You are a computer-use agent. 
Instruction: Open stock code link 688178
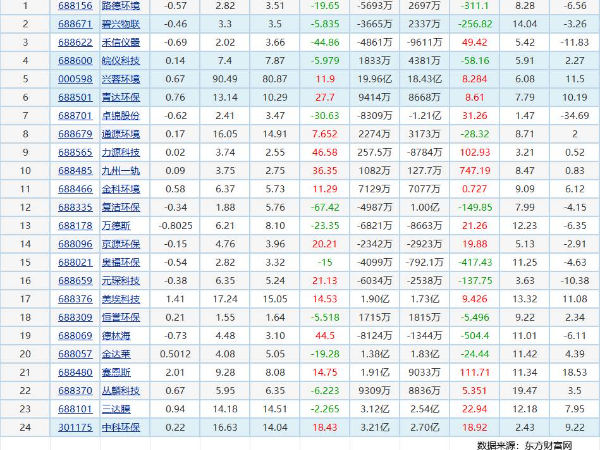(75, 226)
